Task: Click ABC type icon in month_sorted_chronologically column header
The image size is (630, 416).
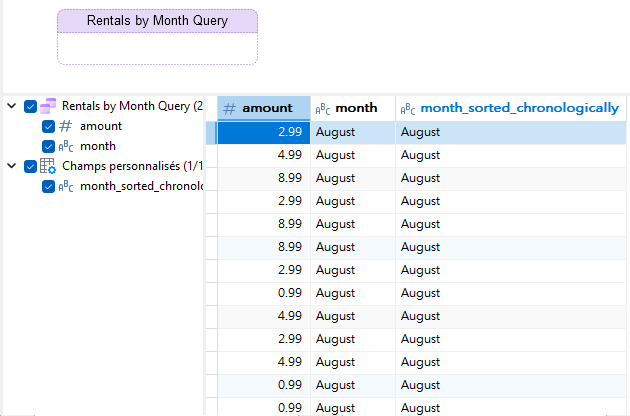Action: click(408, 108)
